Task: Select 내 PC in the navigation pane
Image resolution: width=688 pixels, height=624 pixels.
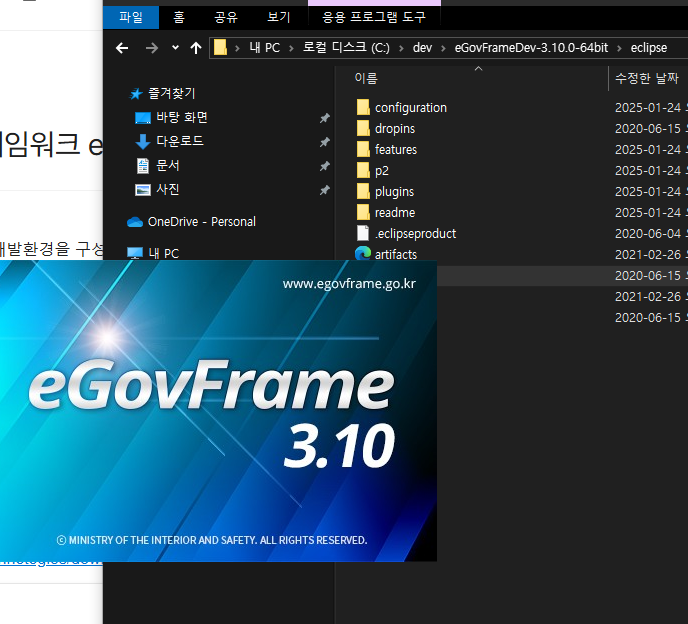Action: click(x=163, y=253)
